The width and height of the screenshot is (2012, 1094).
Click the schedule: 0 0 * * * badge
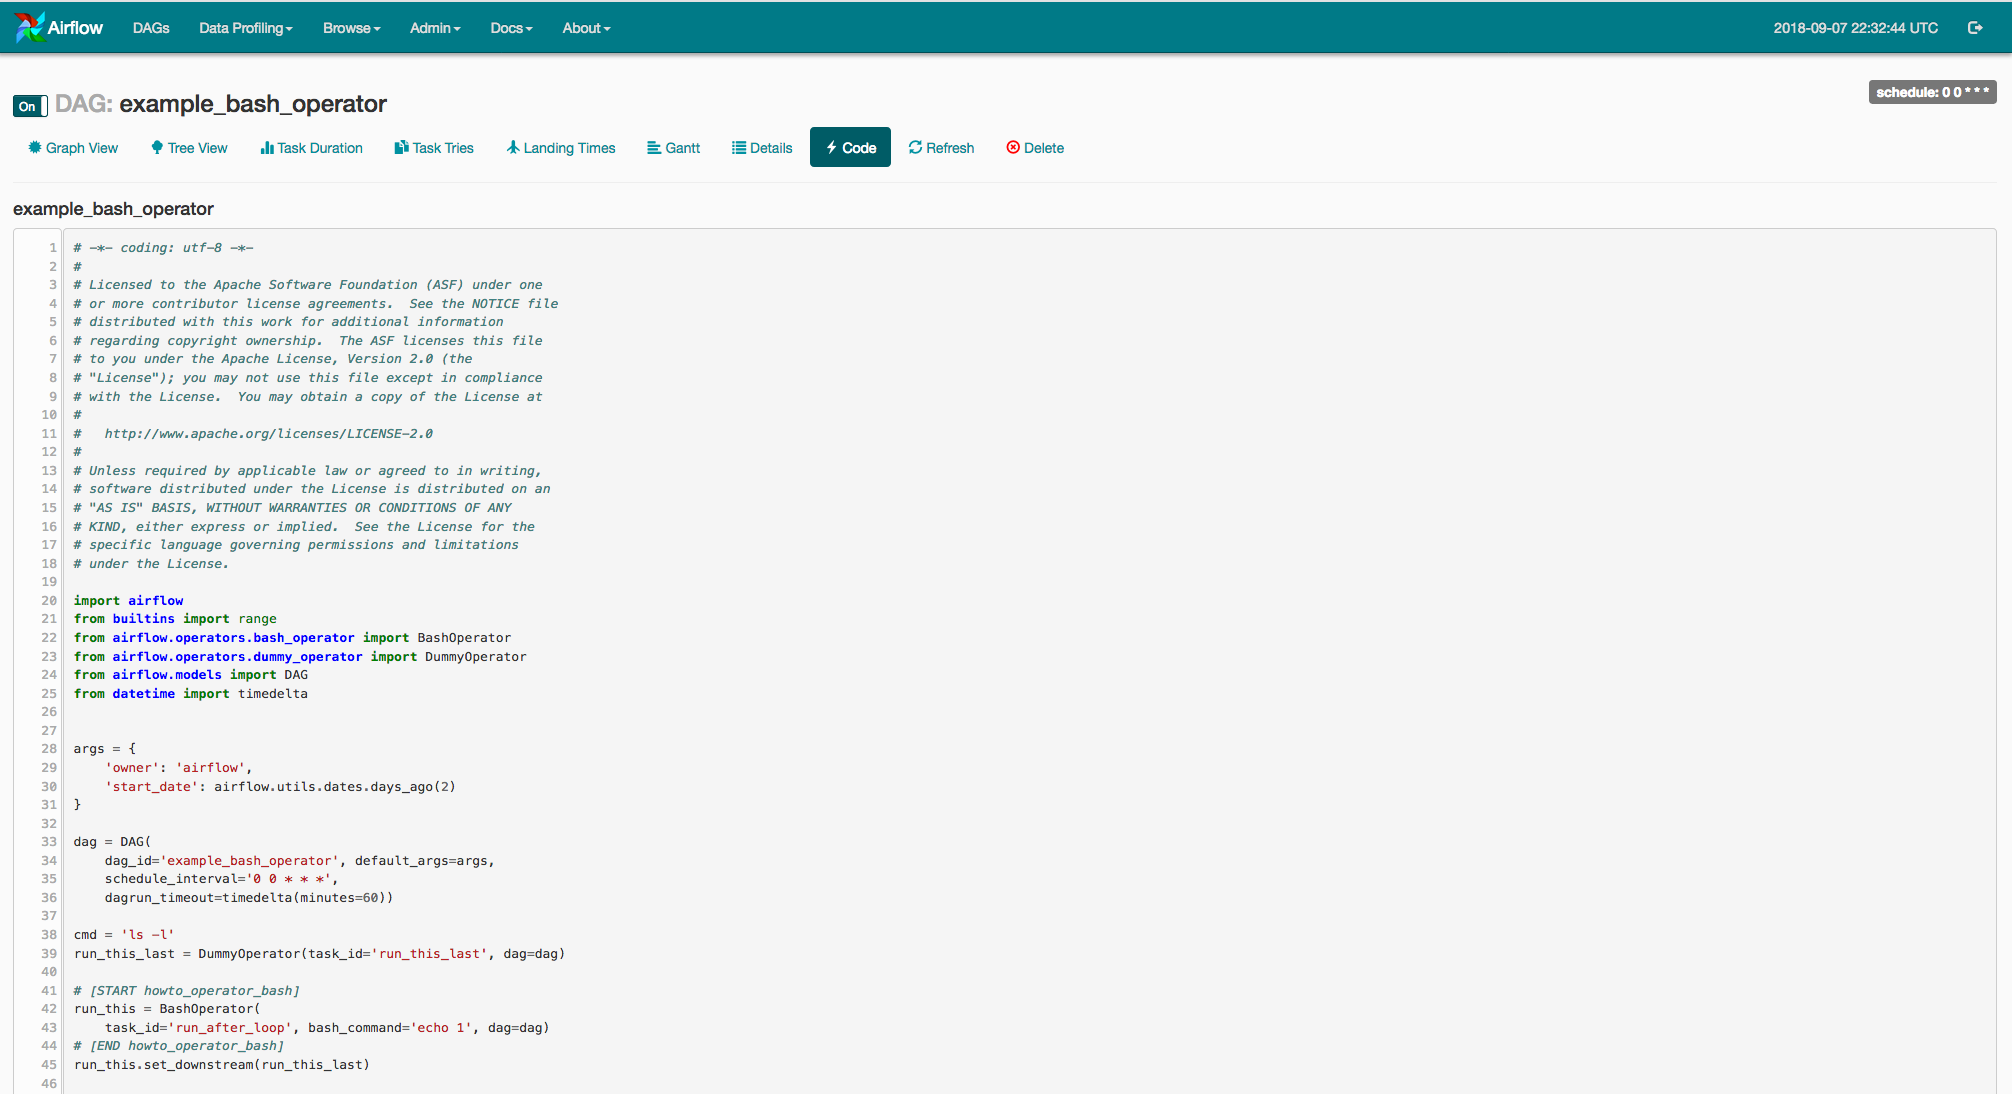pos(1932,92)
